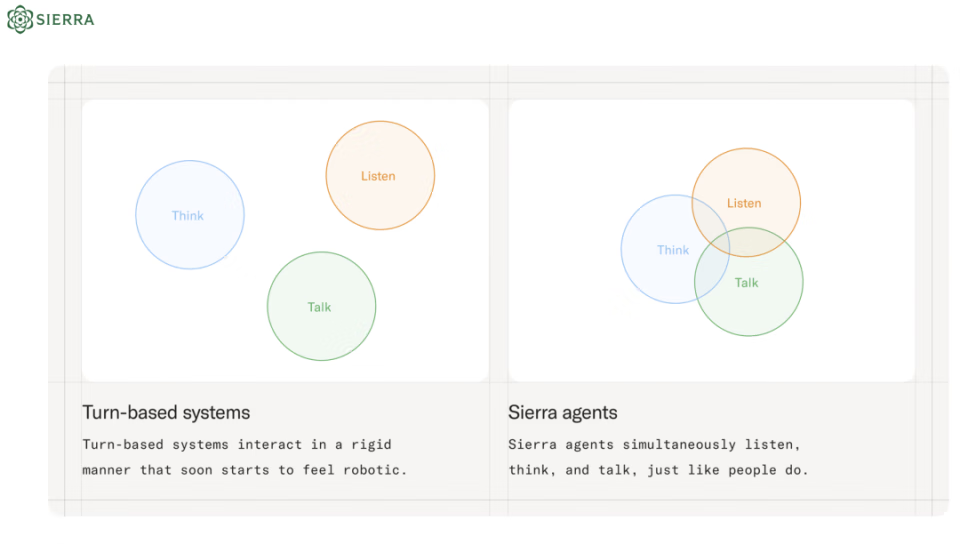Click the white turn-based diagram card background
The width and height of the screenshot is (960, 544).
(x=285, y=240)
